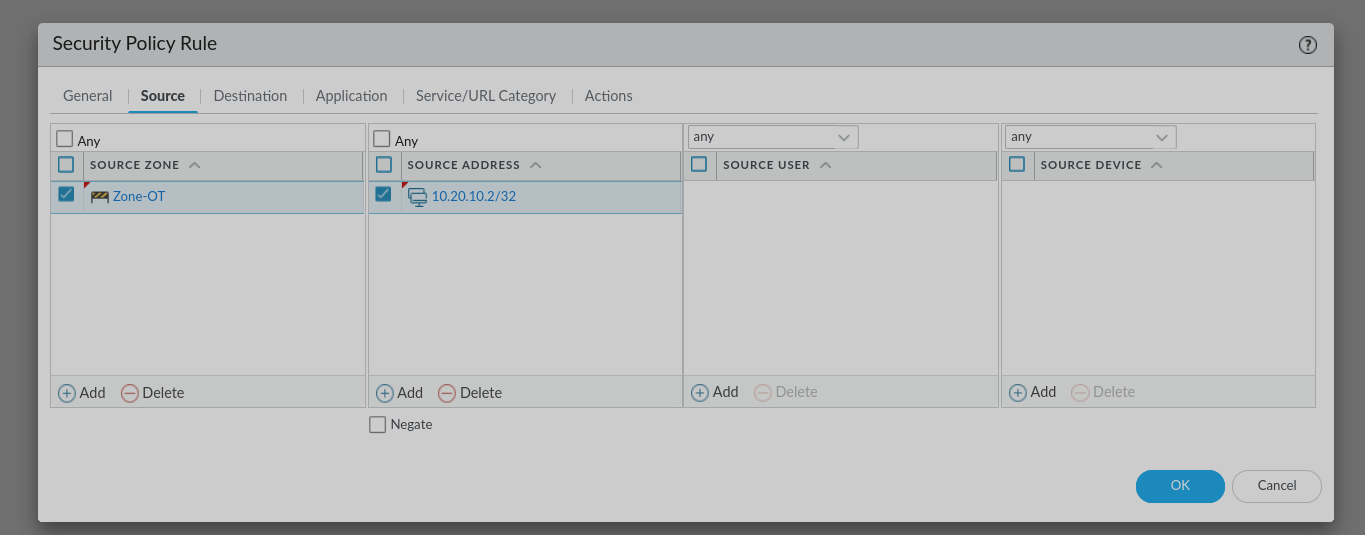Switch to the Actions tab
The width and height of the screenshot is (1365, 535).
608,96
